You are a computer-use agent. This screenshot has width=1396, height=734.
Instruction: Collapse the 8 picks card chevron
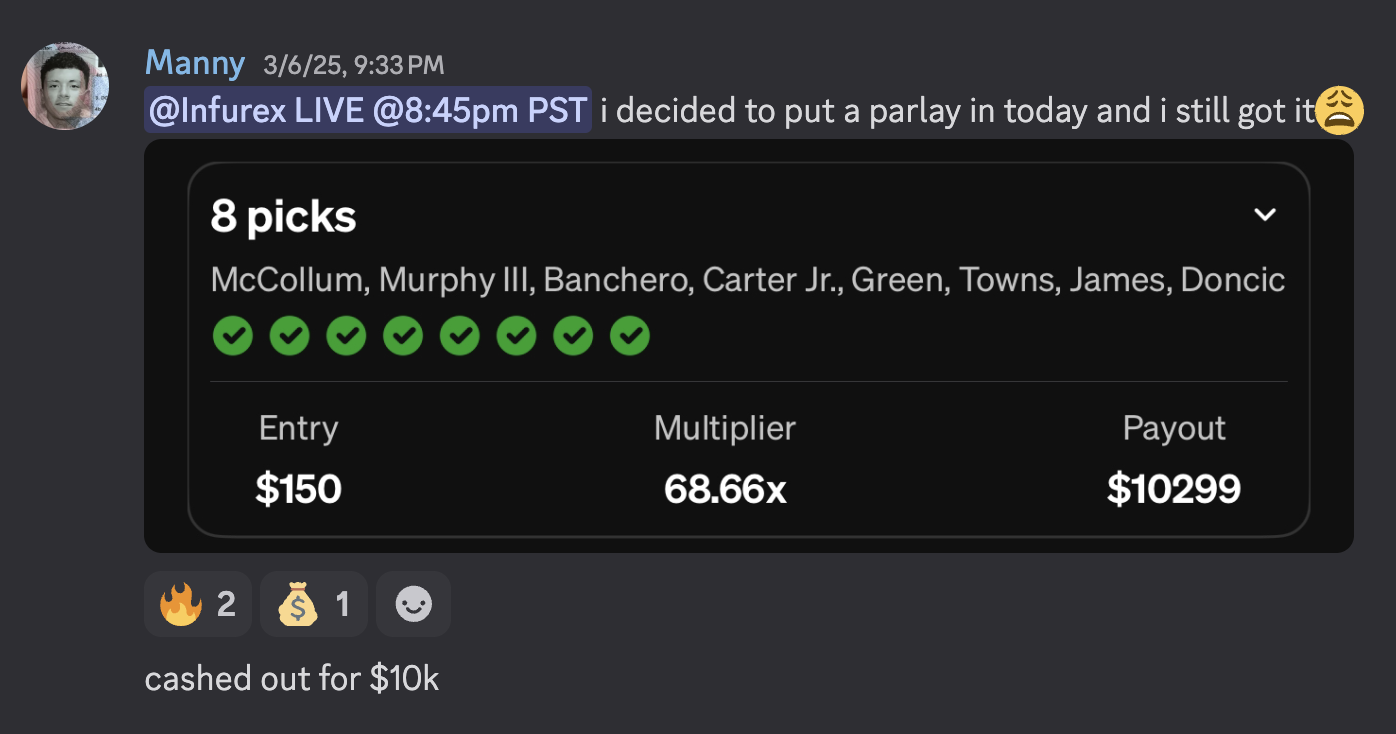(1265, 215)
